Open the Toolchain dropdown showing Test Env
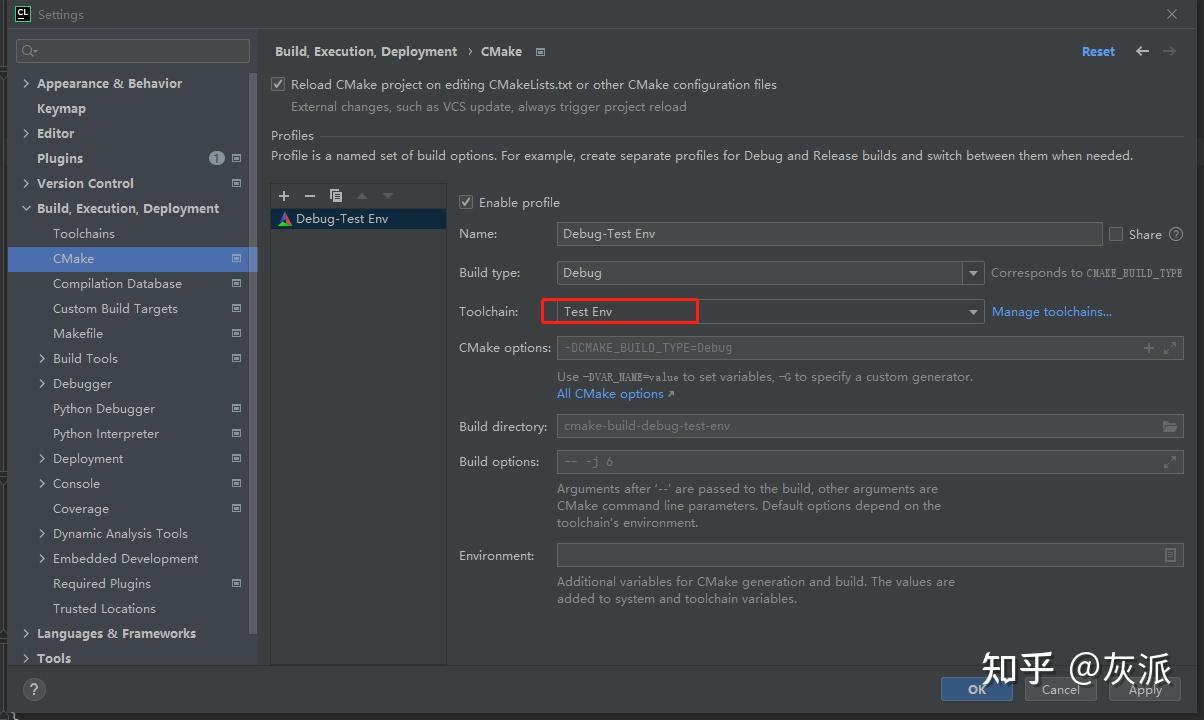This screenshot has width=1204, height=720. click(x=973, y=312)
